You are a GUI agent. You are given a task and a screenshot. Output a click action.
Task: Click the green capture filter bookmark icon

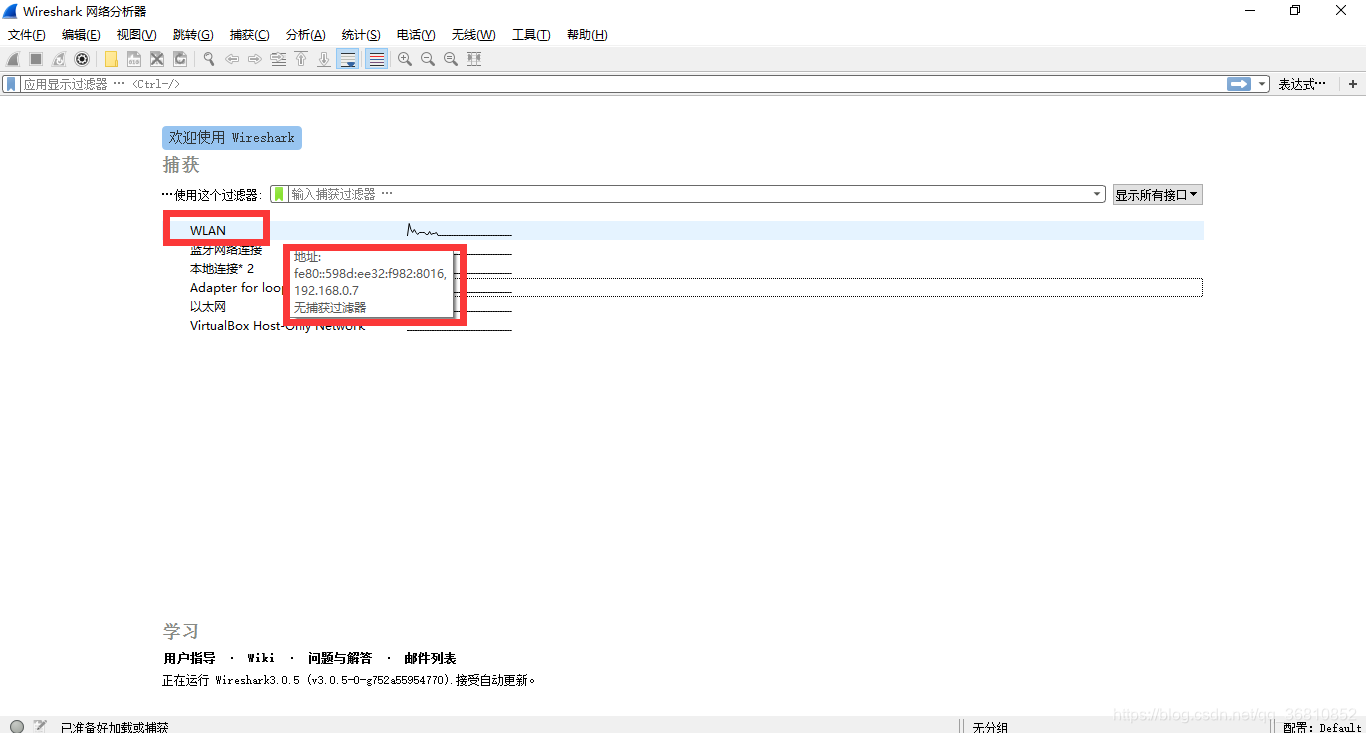click(x=280, y=194)
